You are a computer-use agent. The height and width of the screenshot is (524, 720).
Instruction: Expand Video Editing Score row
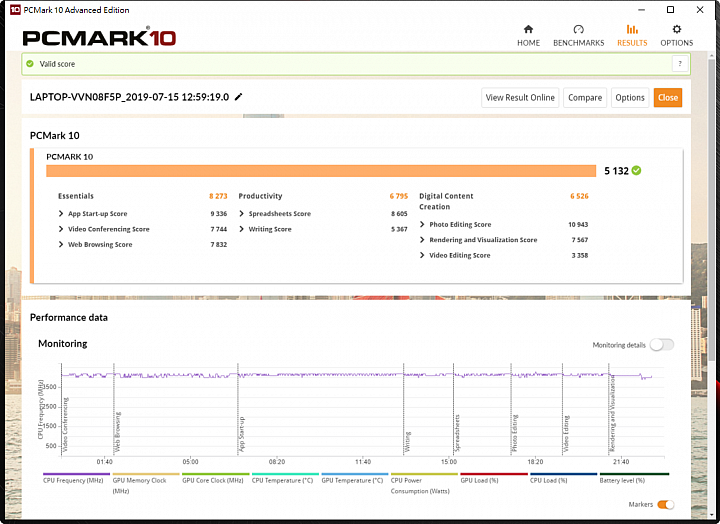(422, 255)
